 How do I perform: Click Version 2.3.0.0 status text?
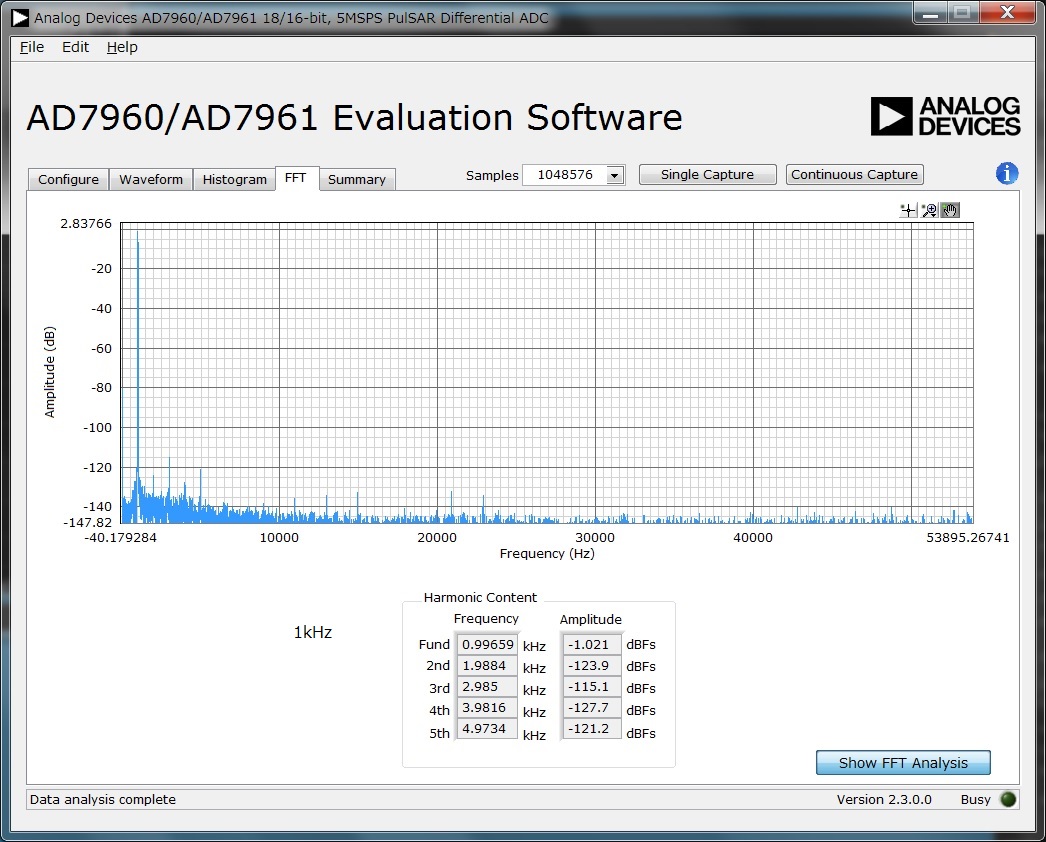[884, 799]
